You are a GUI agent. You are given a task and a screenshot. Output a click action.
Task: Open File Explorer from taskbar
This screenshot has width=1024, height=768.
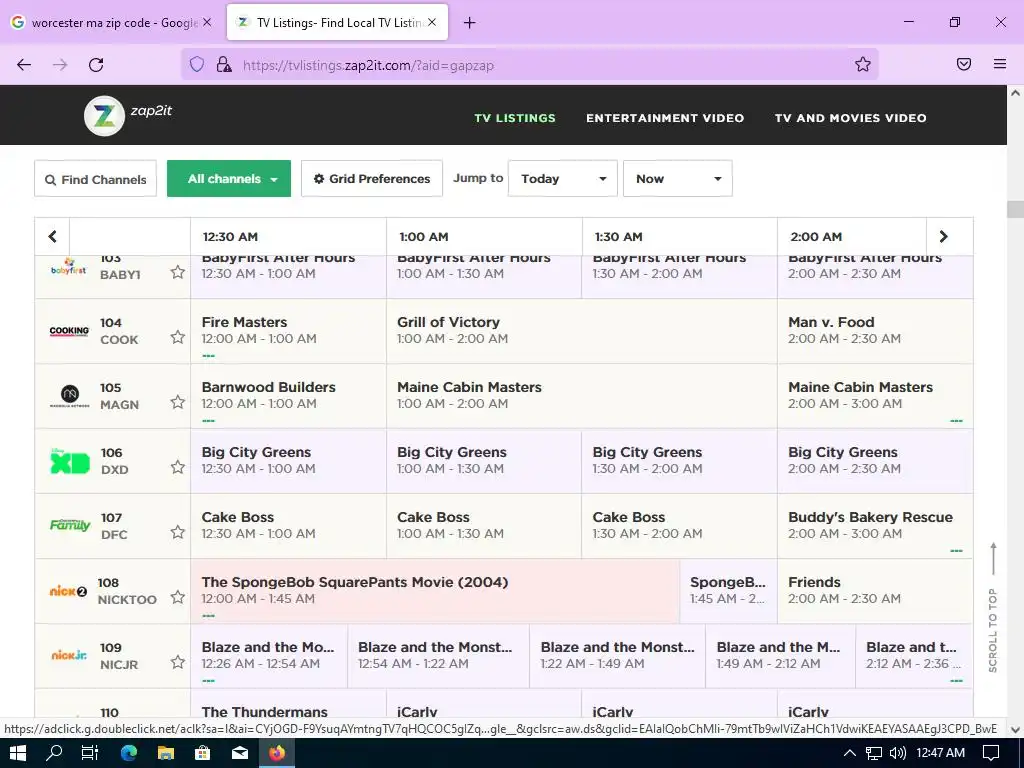166,753
